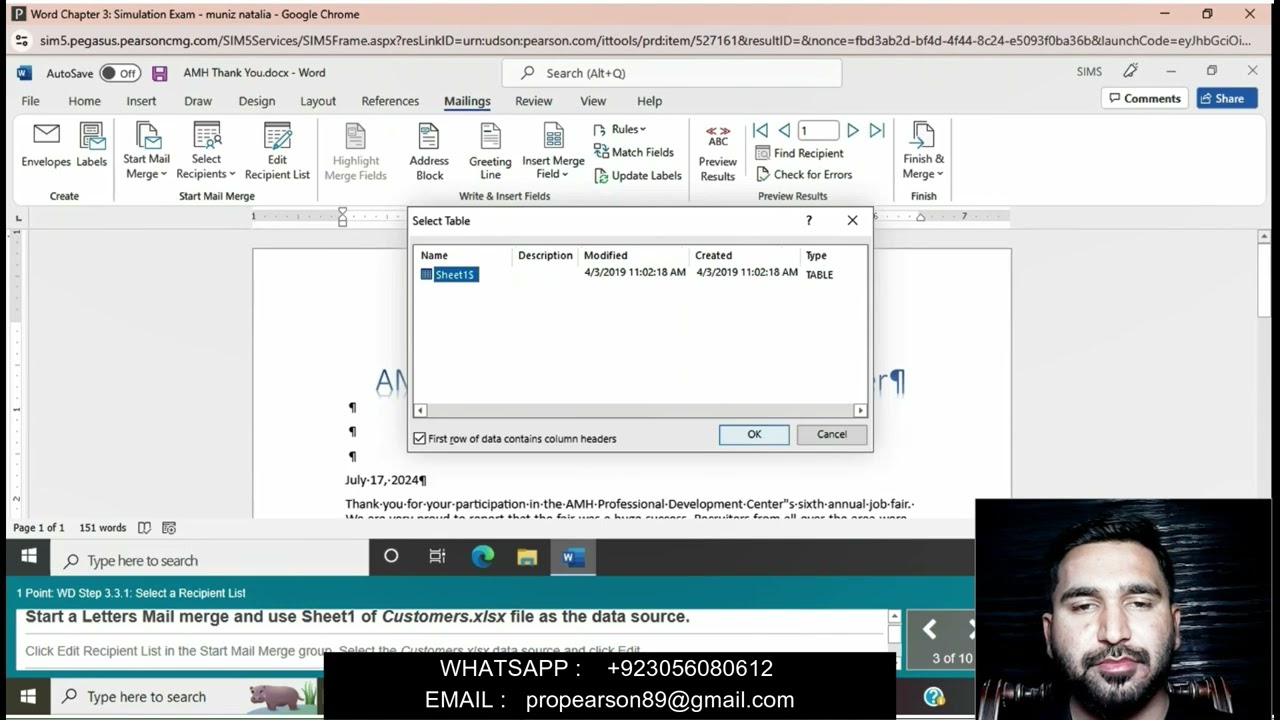Click the Cortana circle icon on taskbar
Image resolution: width=1280 pixels, height=720 pixels.
(x=391, y=556)
